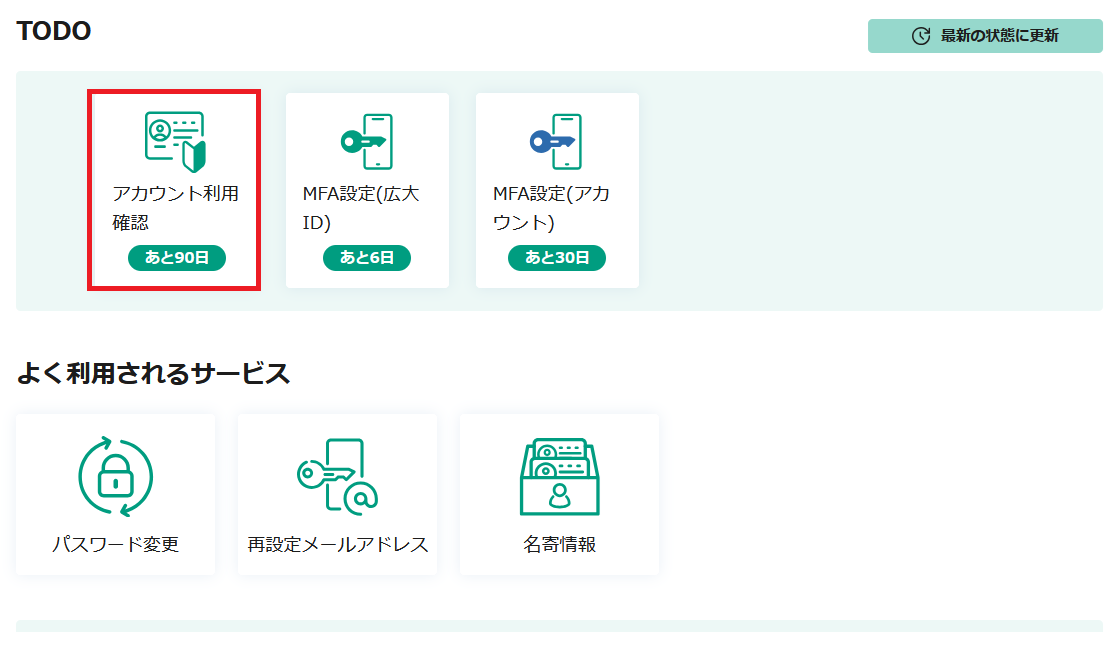
Task: Click the あと30日 deadline badge
Action: pos(557,258)
